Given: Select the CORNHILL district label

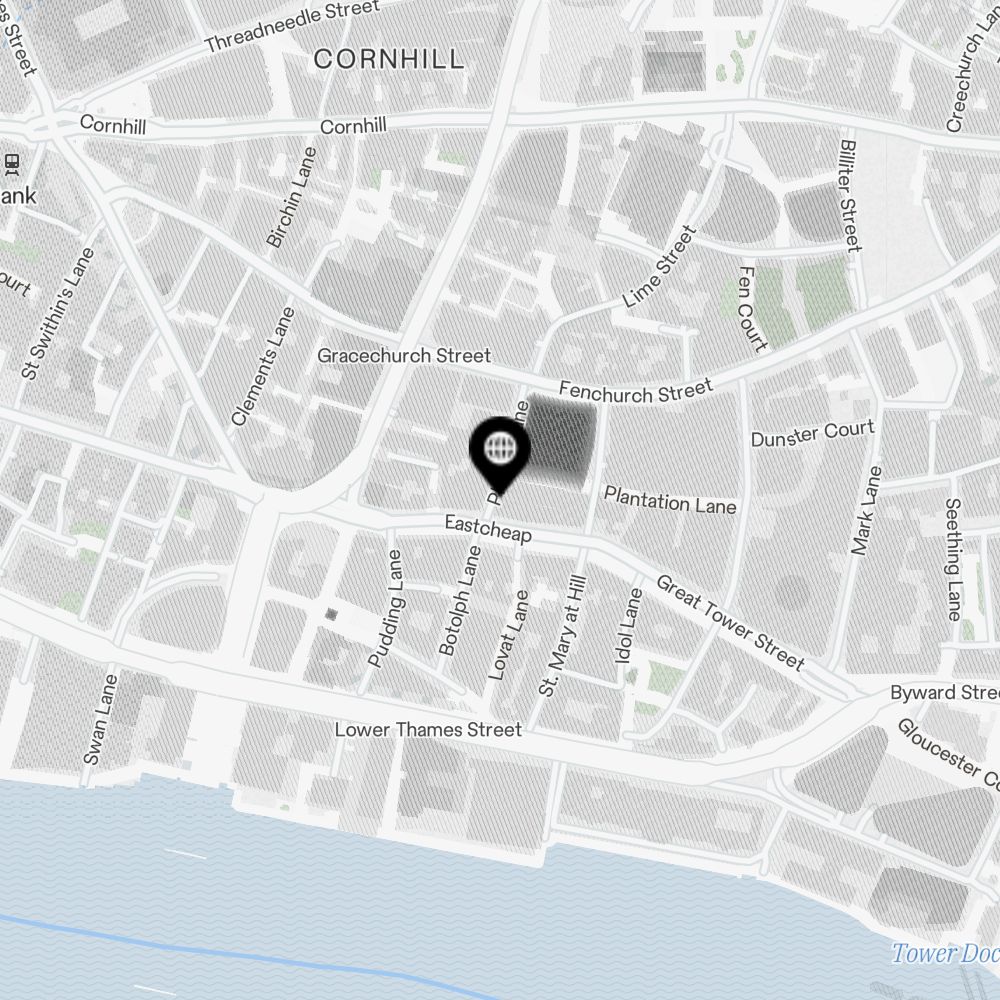Looking at the screenshot, I should point(388,59).
